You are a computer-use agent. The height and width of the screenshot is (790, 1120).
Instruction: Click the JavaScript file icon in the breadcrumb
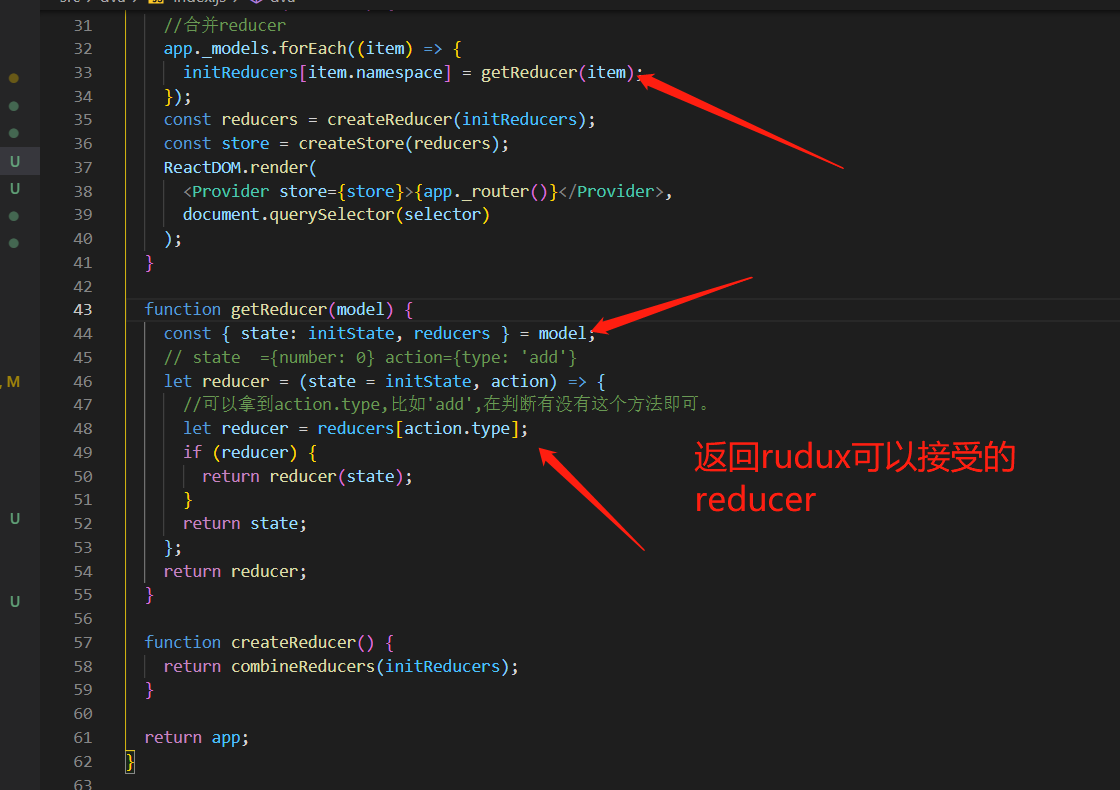pyautogui.click(x=155, y=3)
